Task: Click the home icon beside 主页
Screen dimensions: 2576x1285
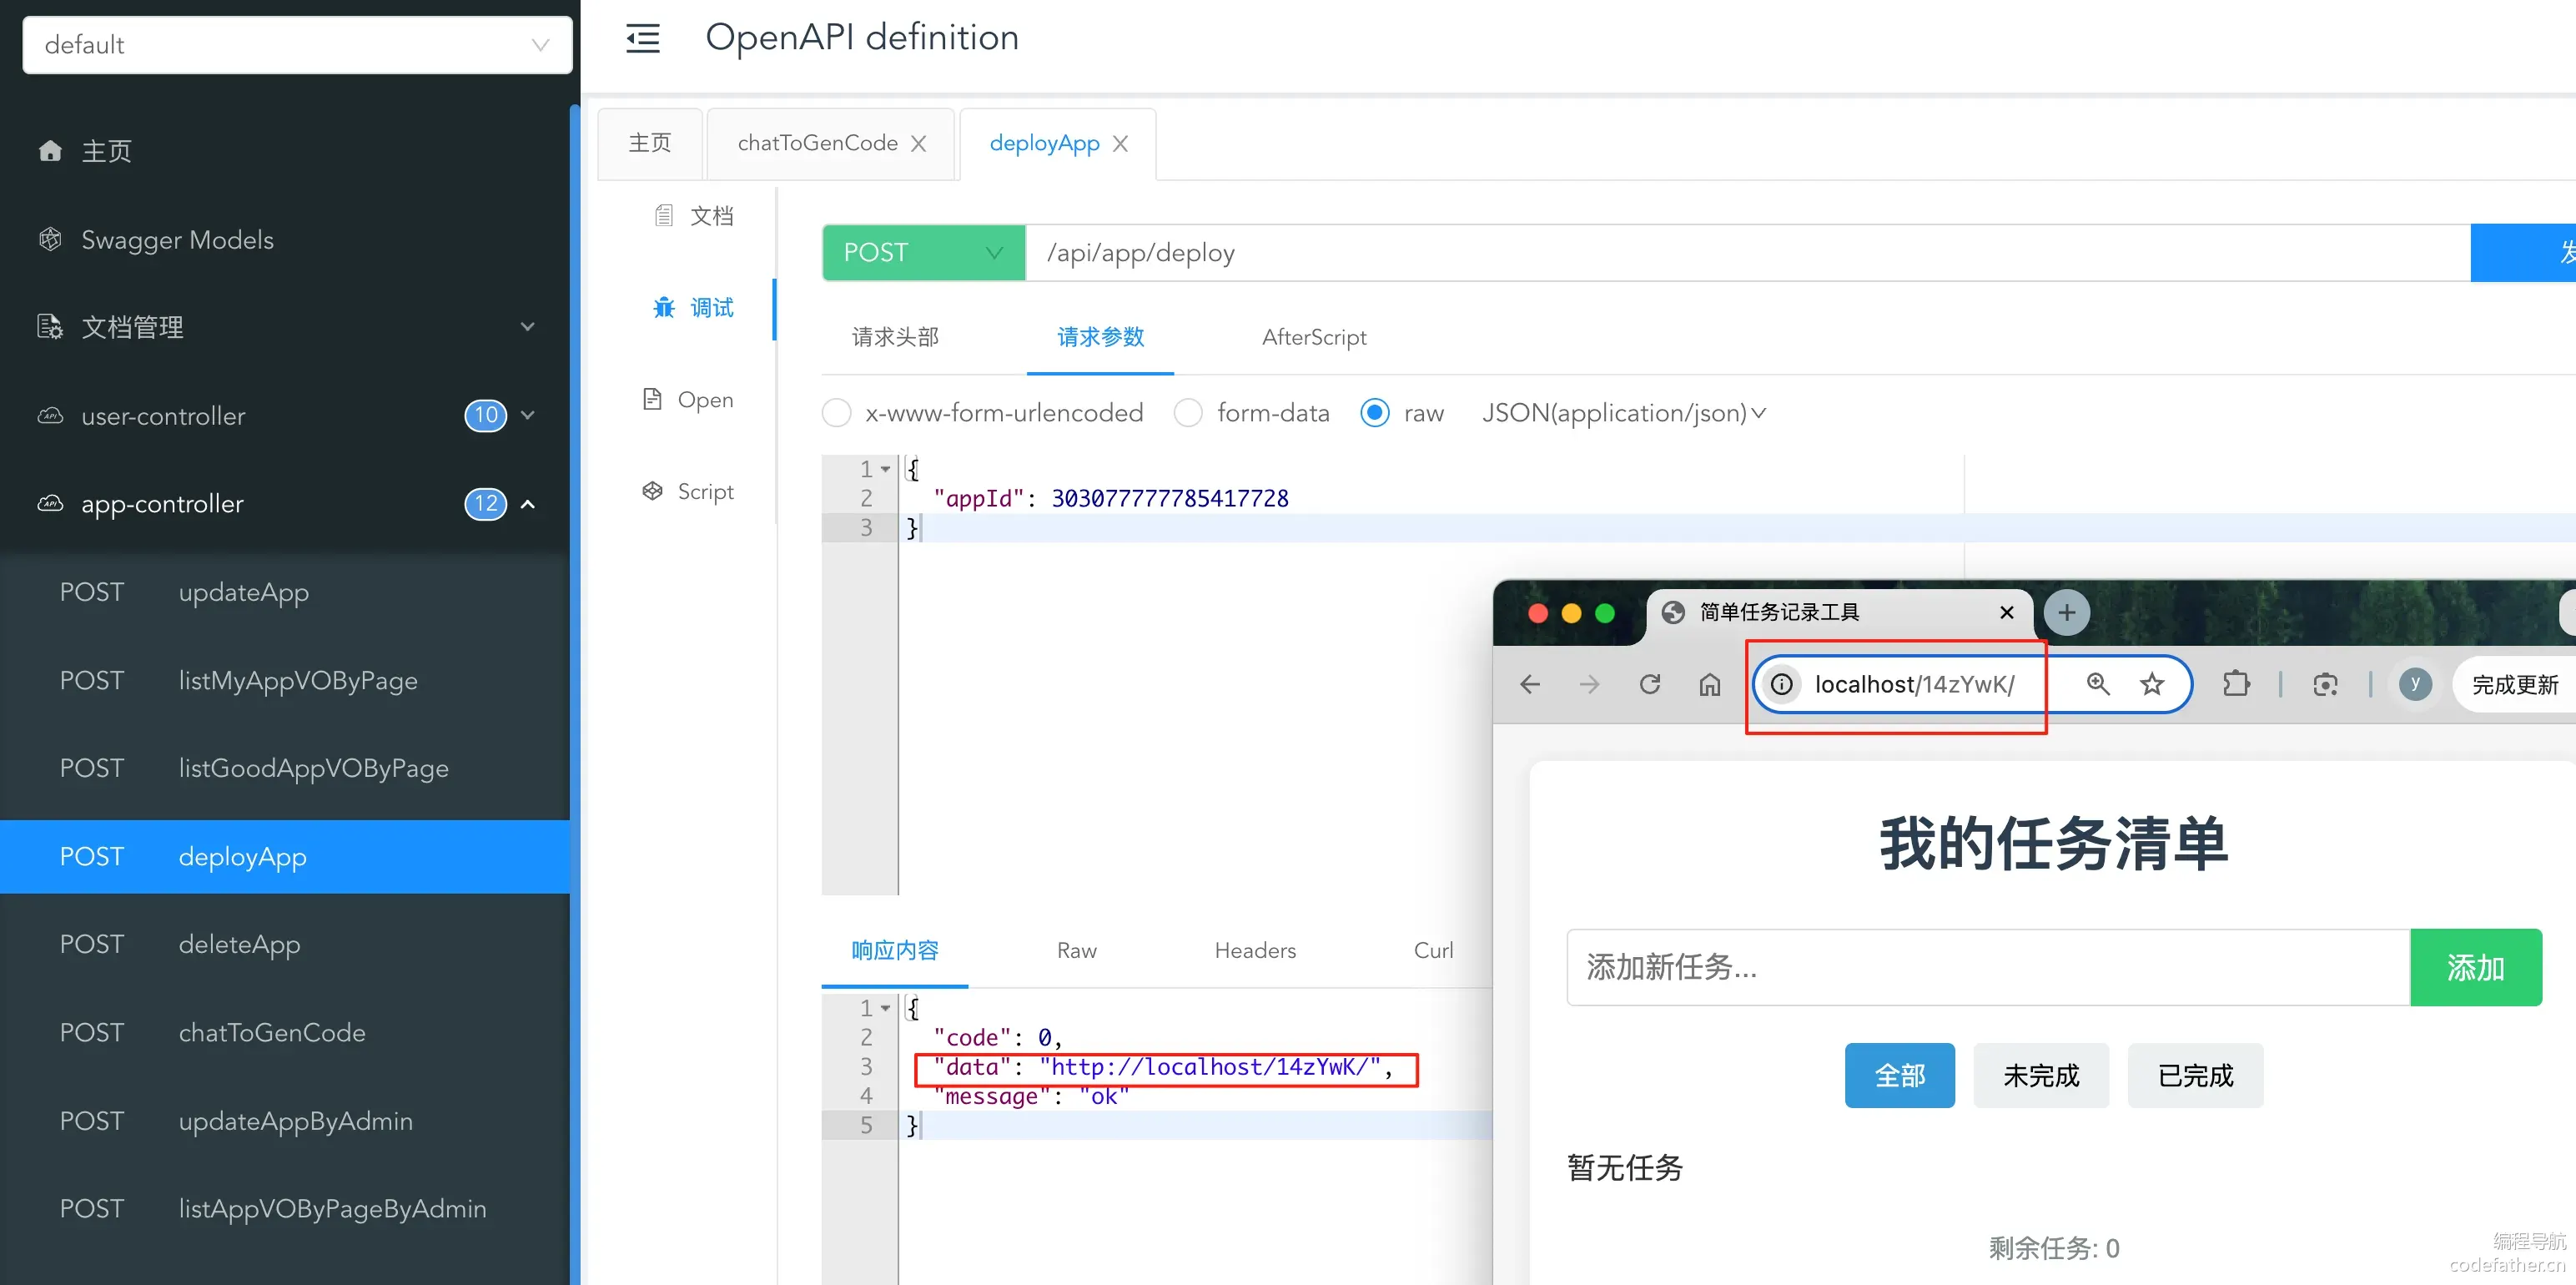Action: (x=50, y=151)
